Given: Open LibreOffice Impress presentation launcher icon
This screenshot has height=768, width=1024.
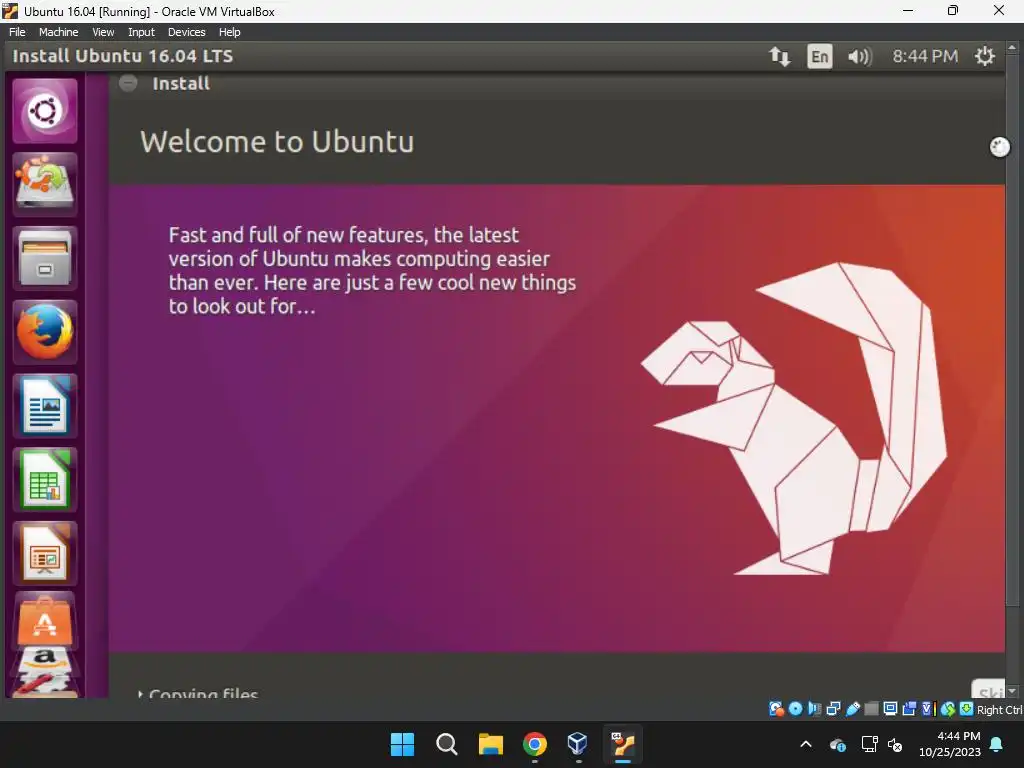Looking at the screenshot, I should click(44, 554).
